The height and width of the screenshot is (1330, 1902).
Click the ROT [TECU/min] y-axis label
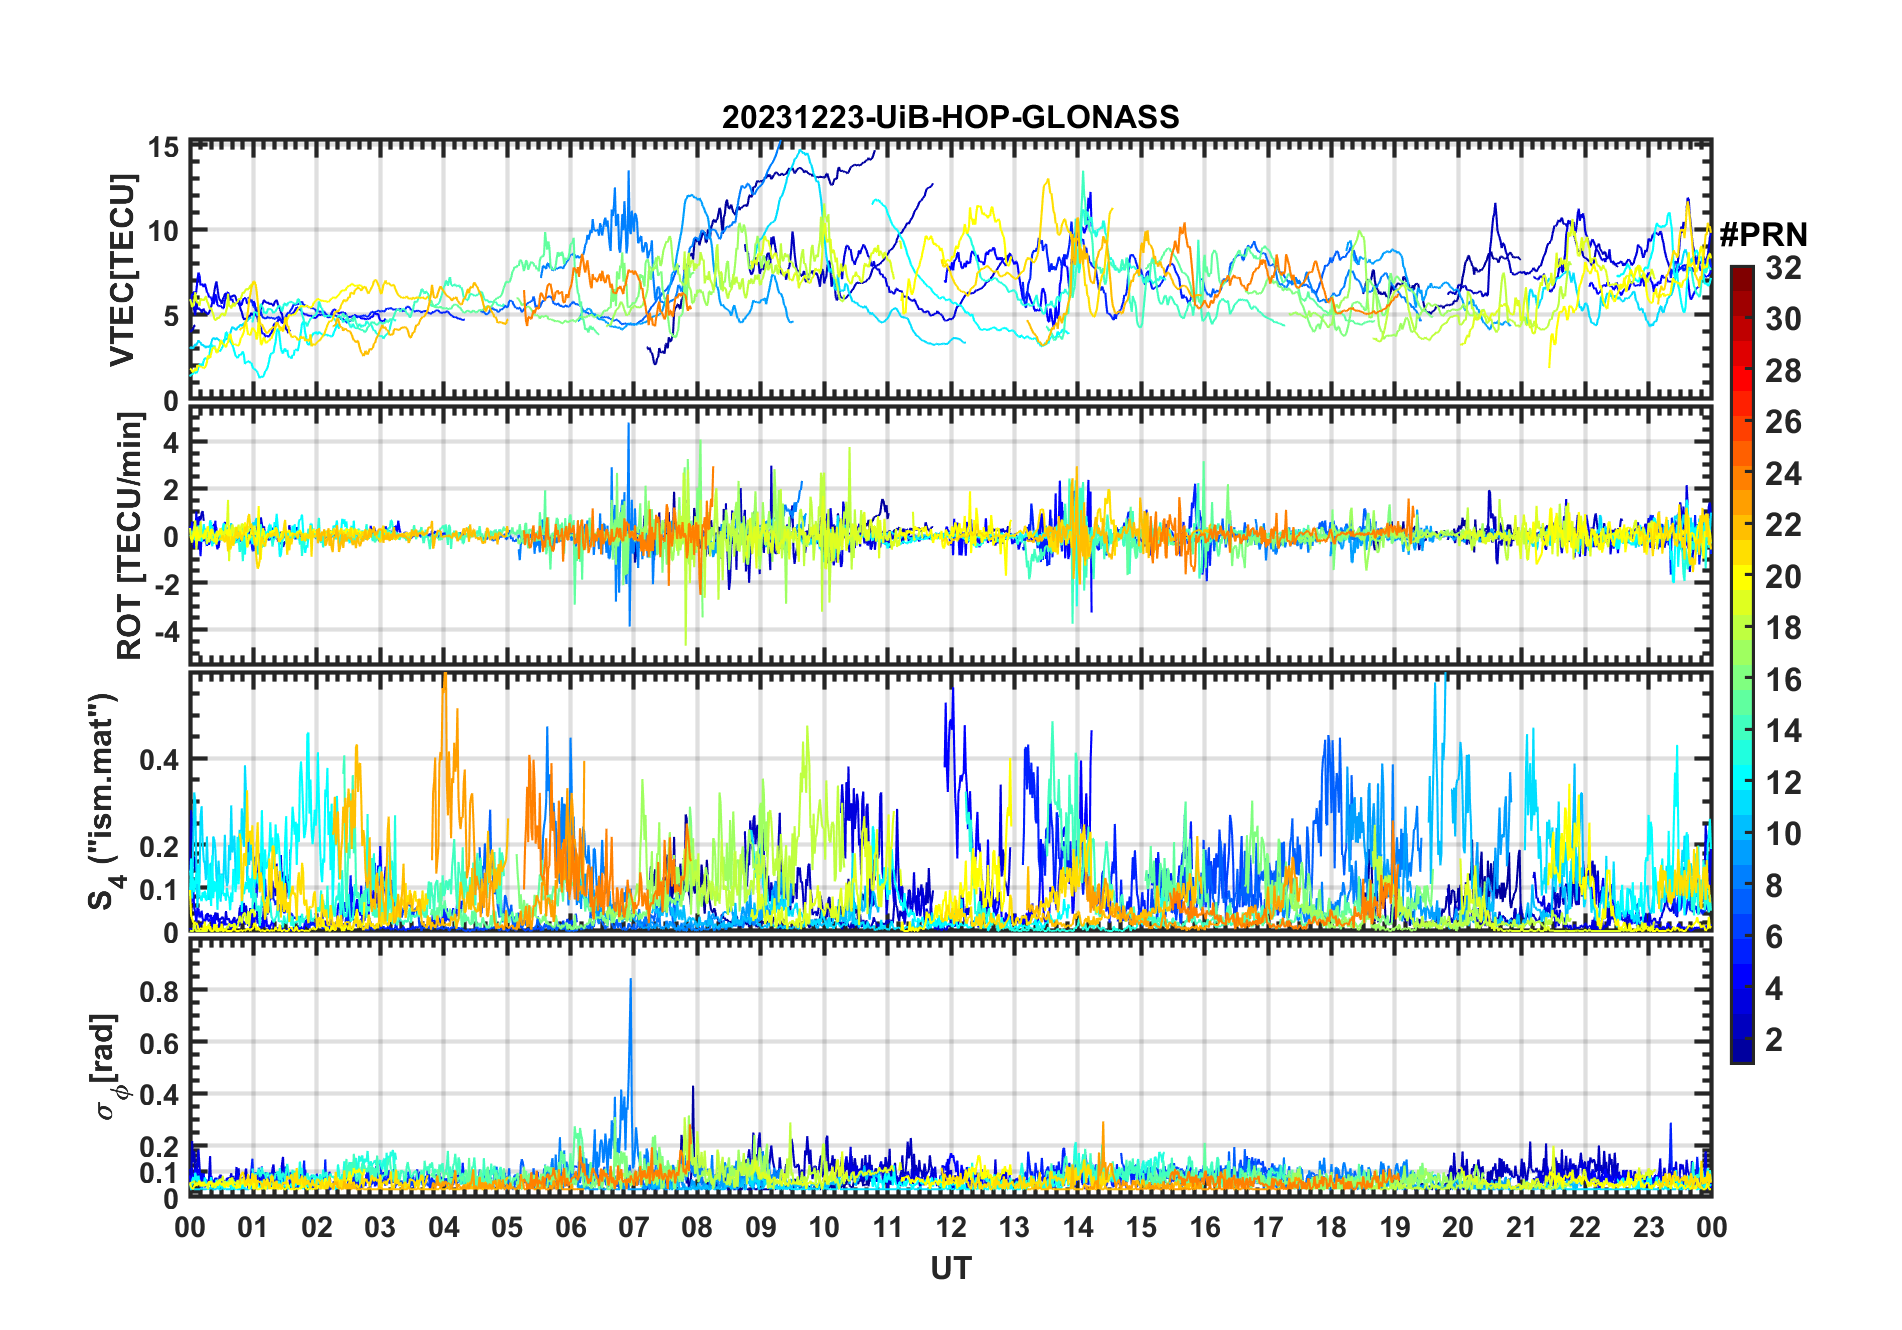coord(130,536)
